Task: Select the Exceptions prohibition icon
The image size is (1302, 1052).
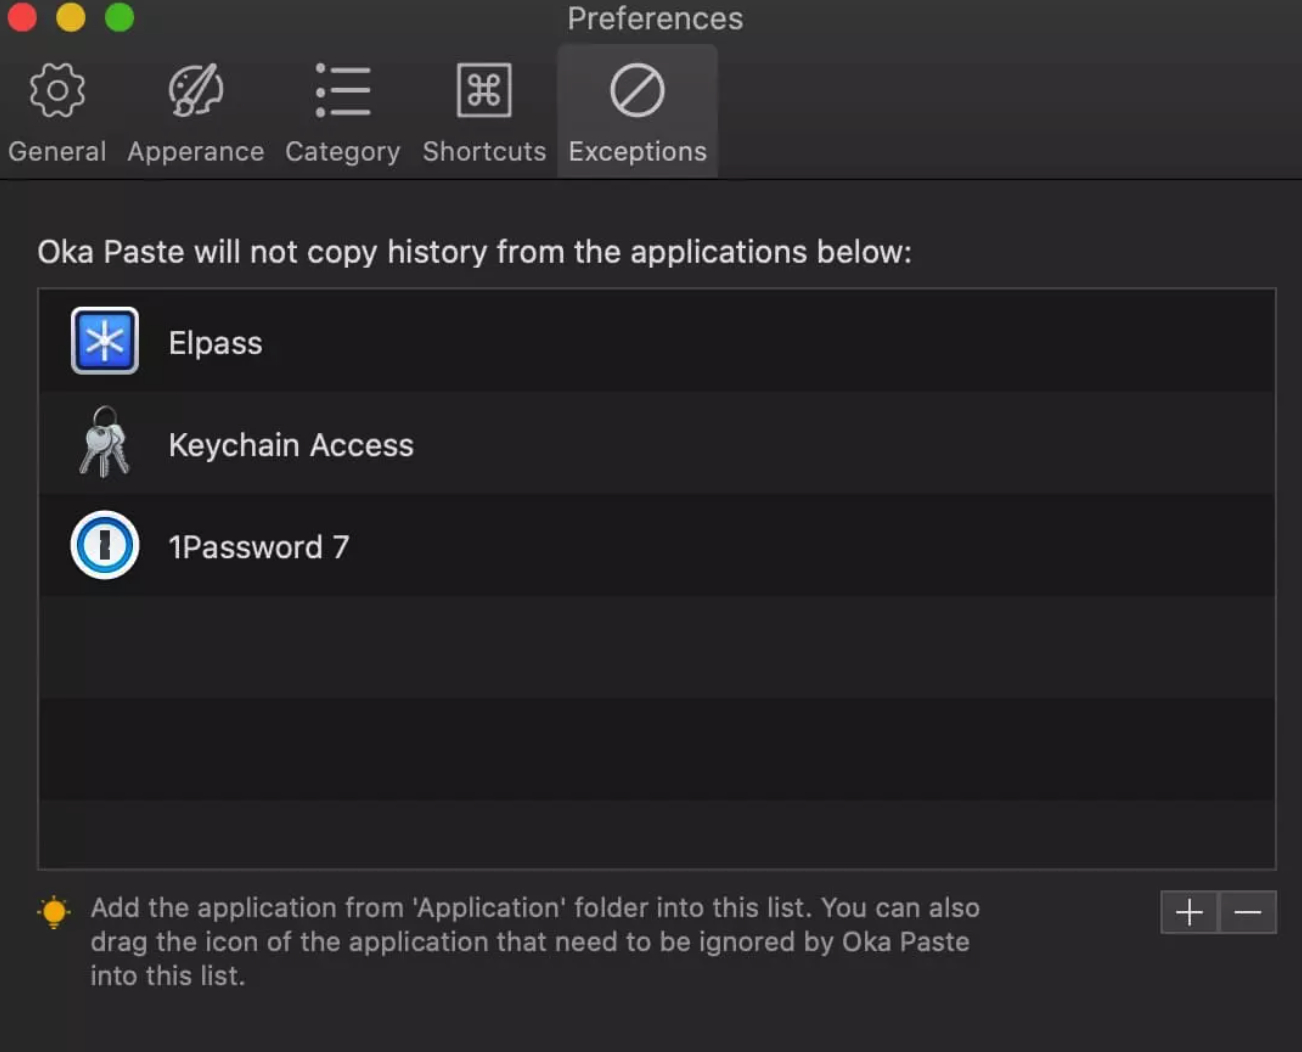Action: [x=637, y=90]
